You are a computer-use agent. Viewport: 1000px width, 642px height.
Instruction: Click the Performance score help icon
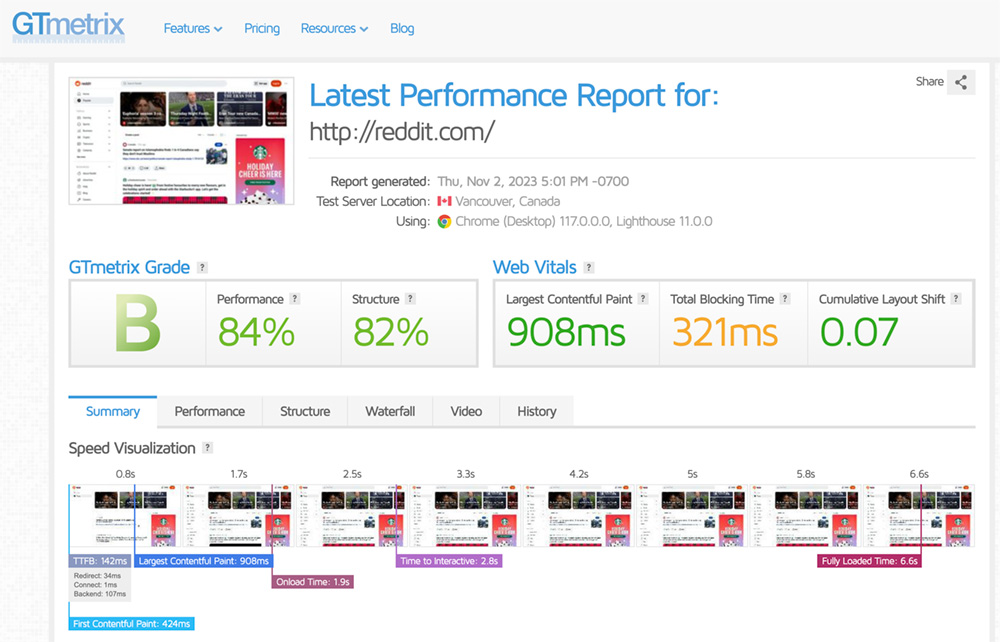pos(295,298)
